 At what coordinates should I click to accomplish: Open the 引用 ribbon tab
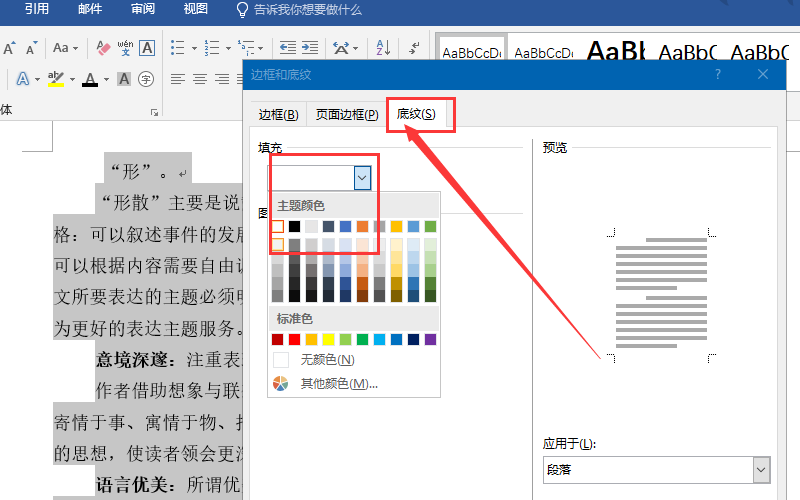click(37, 9)
